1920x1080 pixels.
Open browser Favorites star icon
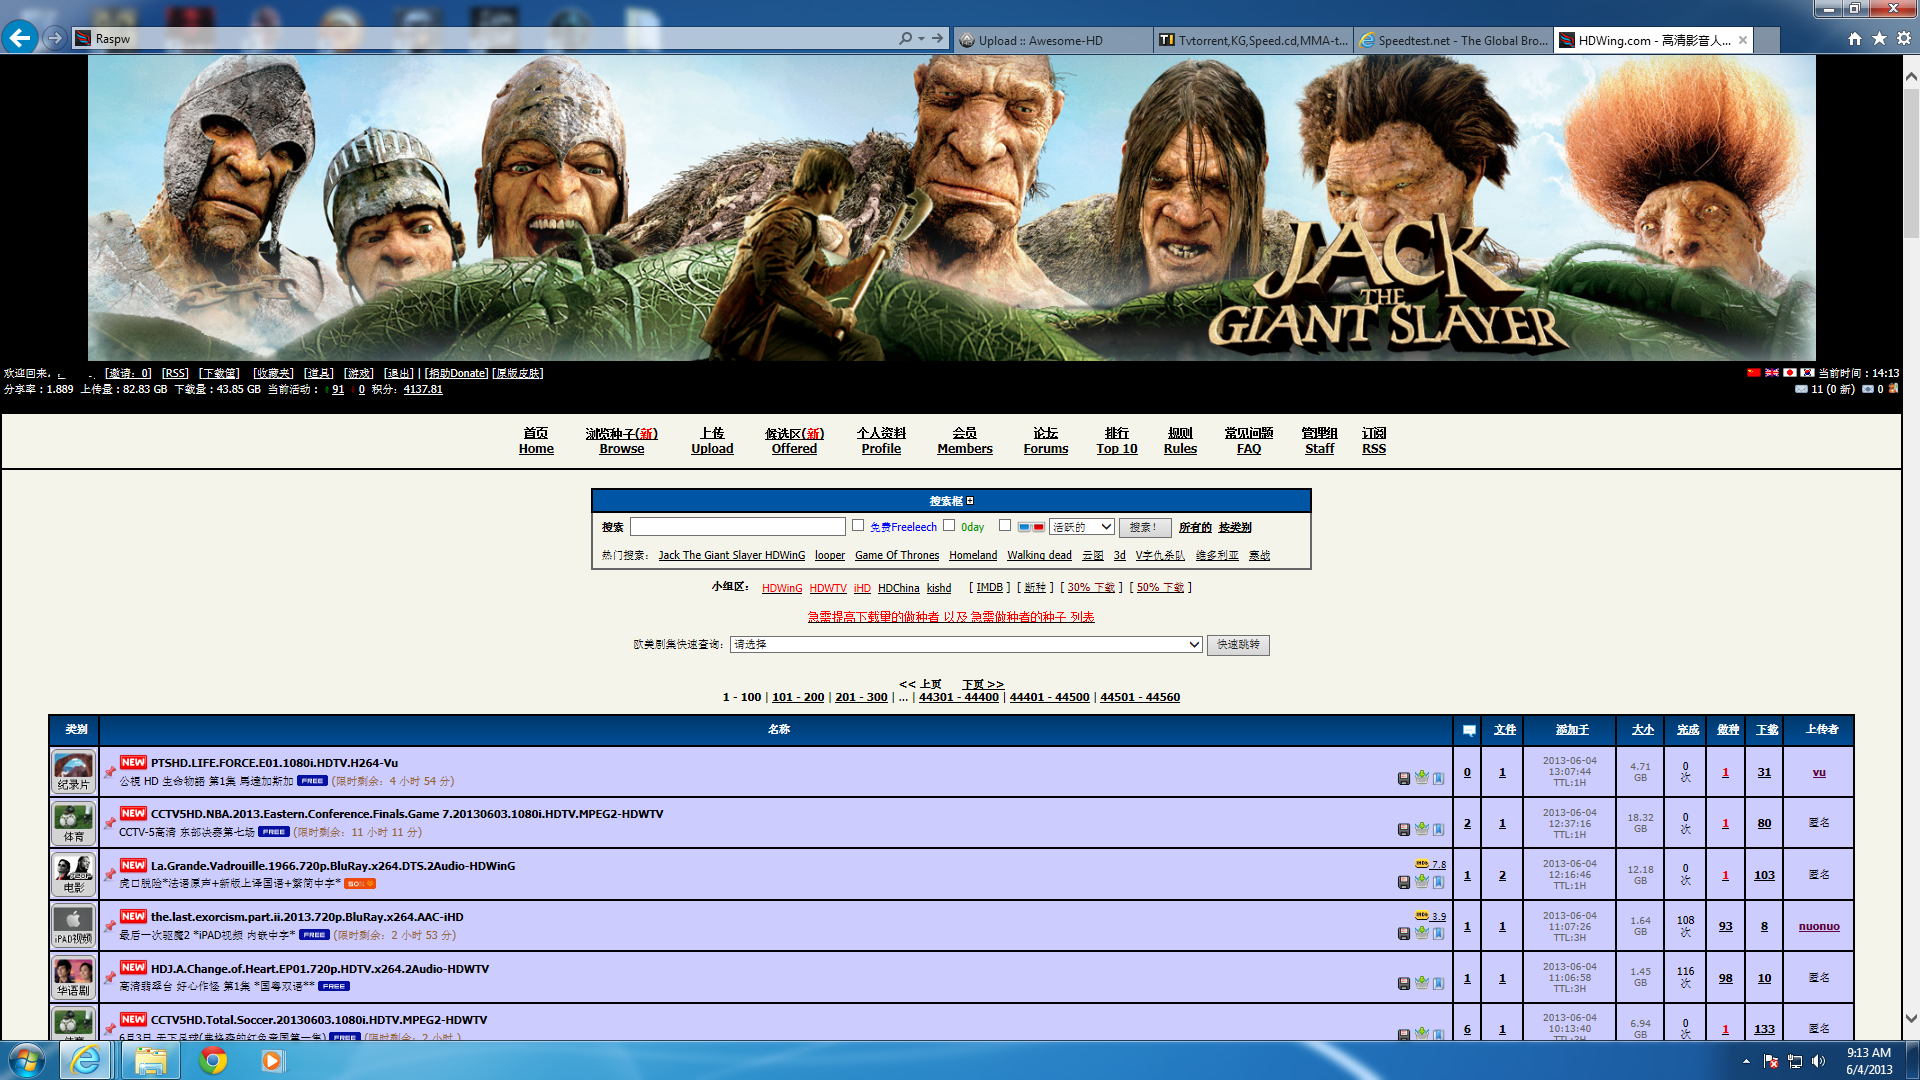(x=1879, y=39)
